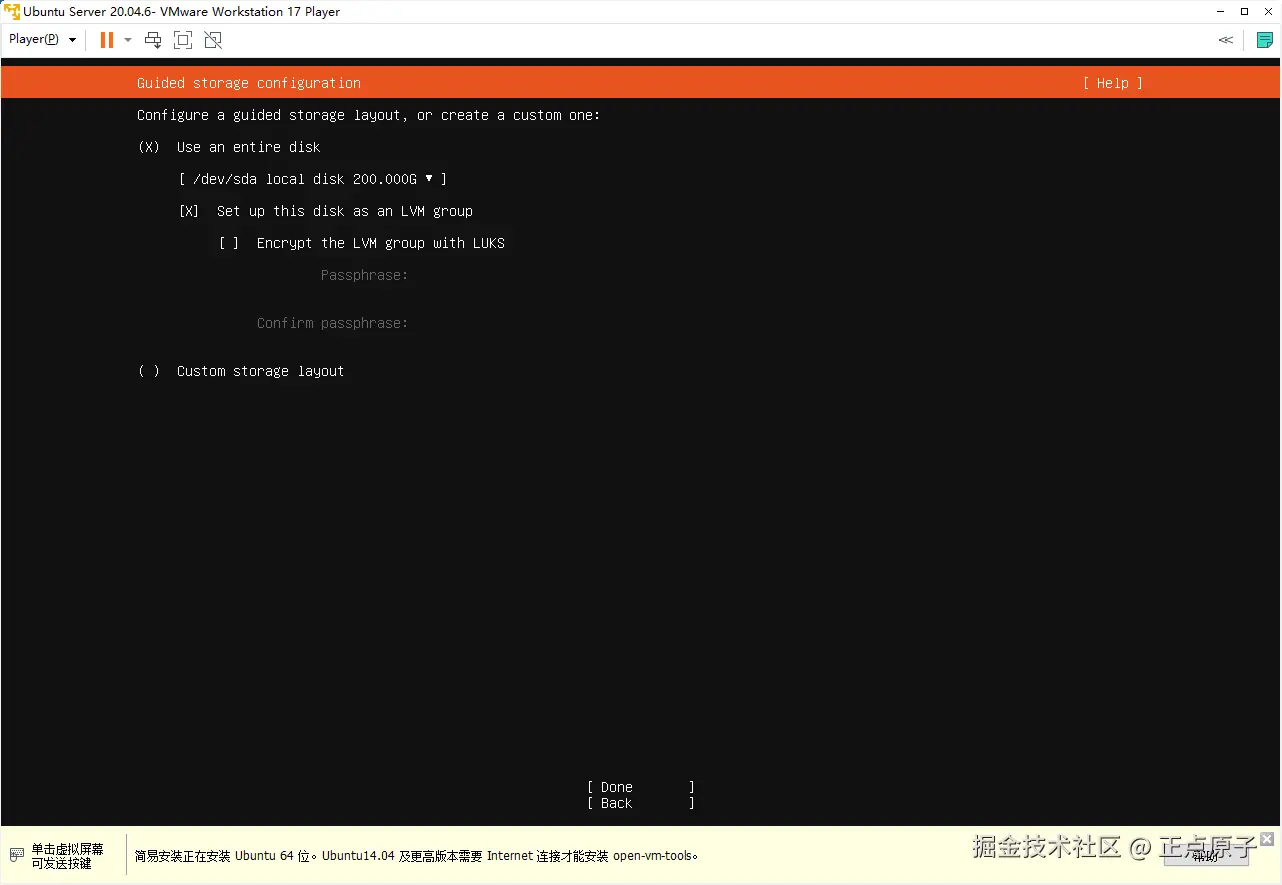
Task: Expand the power options arrow beside pause
Action: (x=128, y=40)
